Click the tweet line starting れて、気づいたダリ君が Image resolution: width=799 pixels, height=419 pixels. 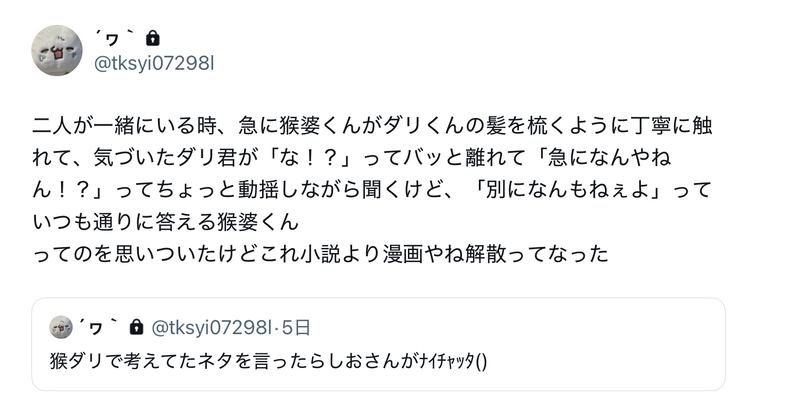tap(371, 158)
